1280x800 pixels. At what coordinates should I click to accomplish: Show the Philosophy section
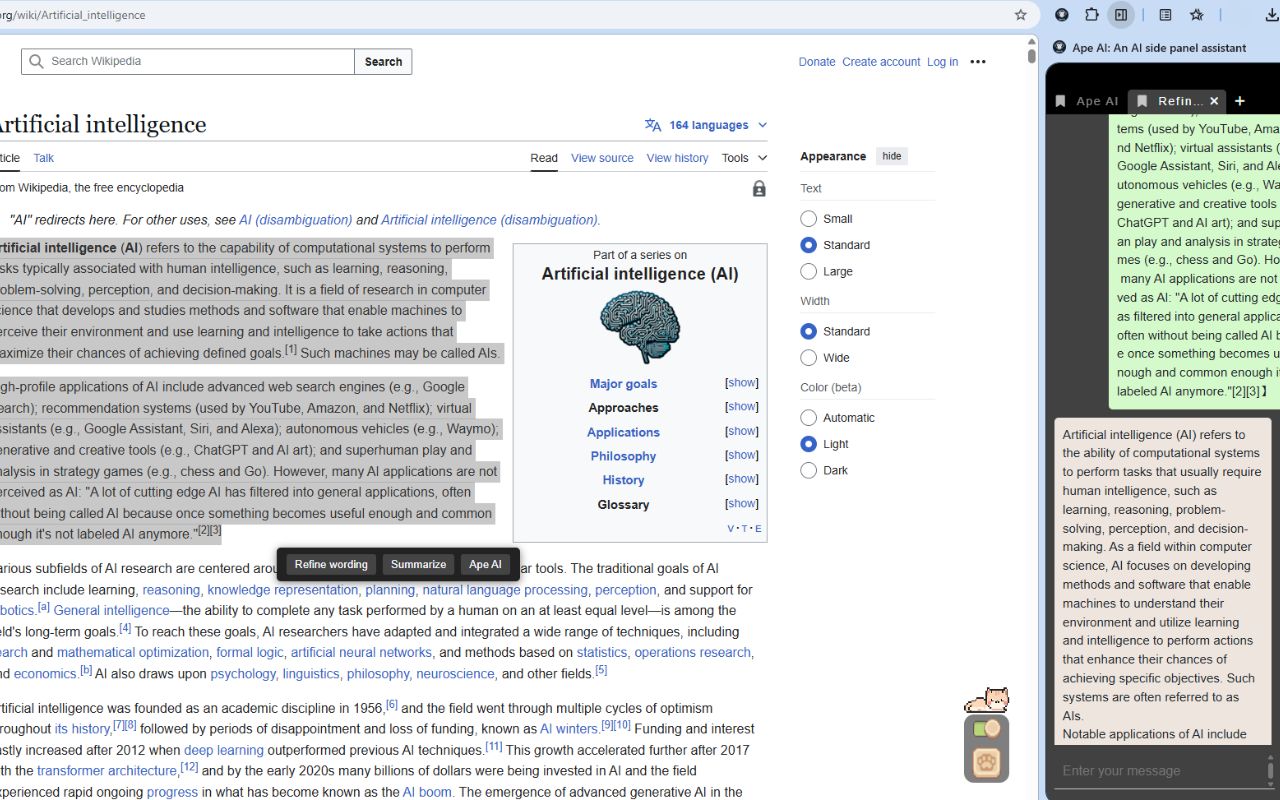click(x=742, y=455)
